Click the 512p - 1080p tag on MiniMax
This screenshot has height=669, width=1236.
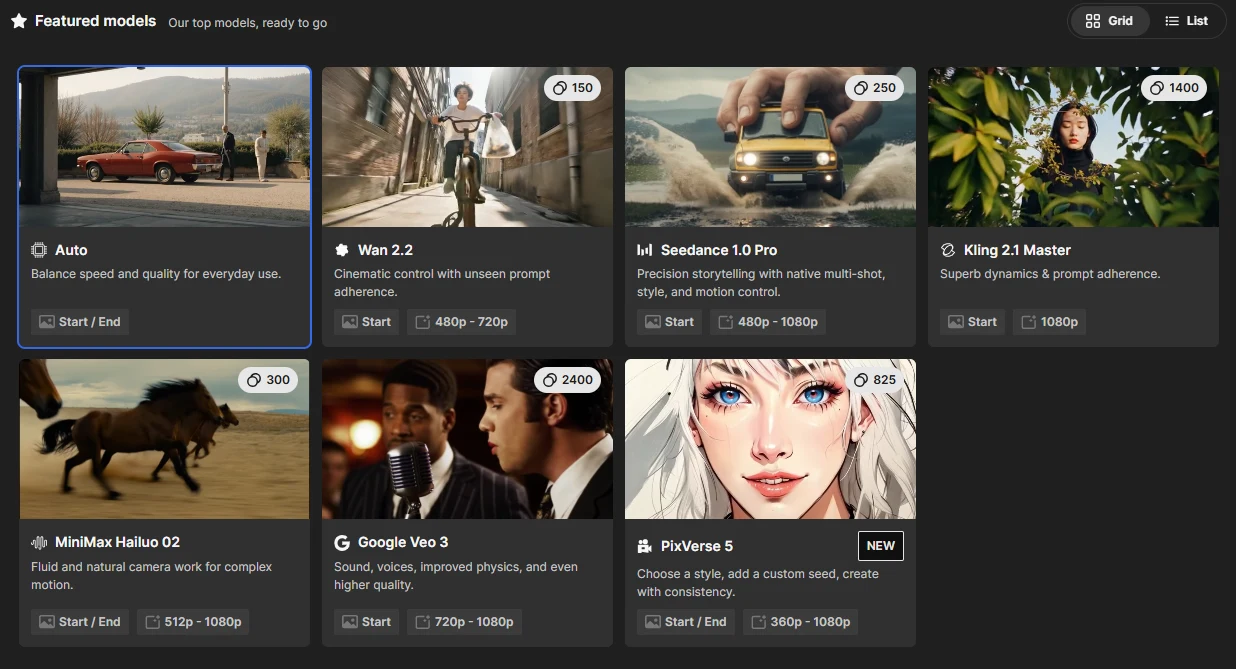pyautogui.click(x=193, y=622)
